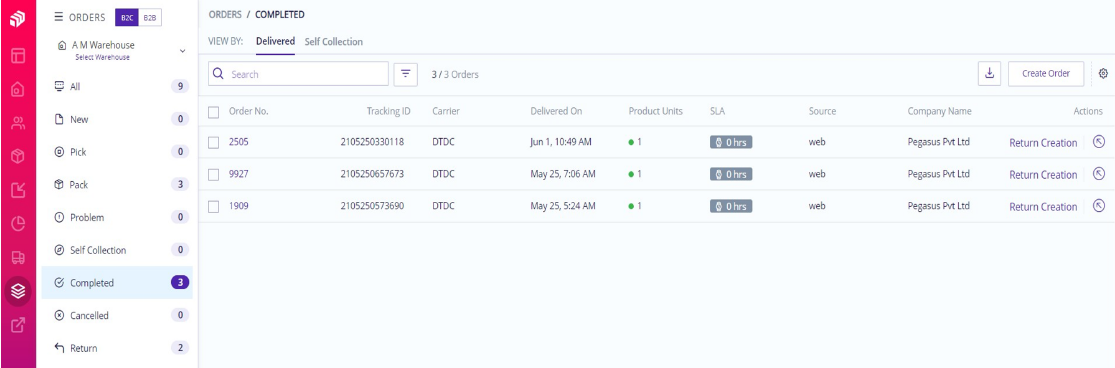Click the download orders icon
Image resolution: width=1115 pixels, height=368 pixels.
pyautogui.click(x=990, y=73)
